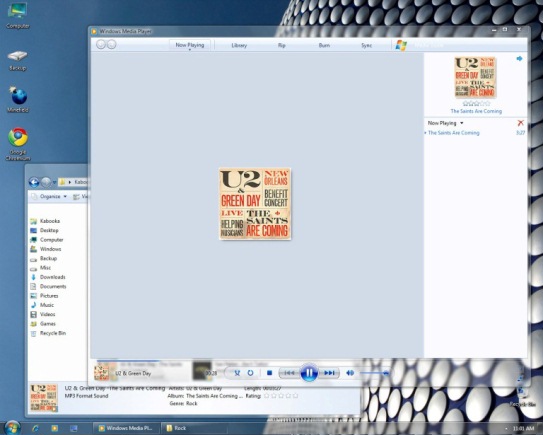The width and height of the screenshot is (543, 435).
Task: Open the Media Guide Windows logo
Action: [401, 45]
